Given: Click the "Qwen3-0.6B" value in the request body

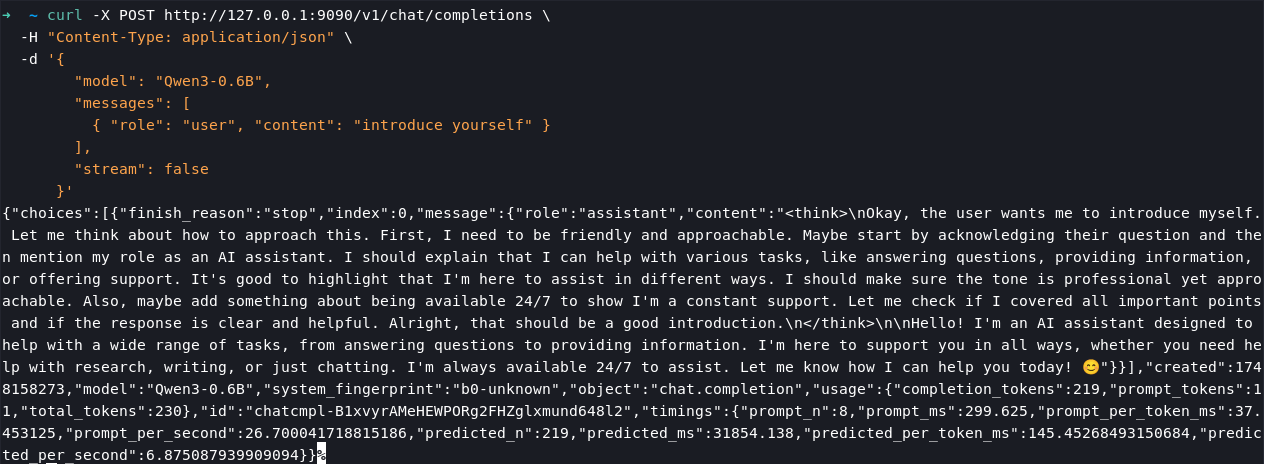Looking at the screenshot, I should click(217, 82).
